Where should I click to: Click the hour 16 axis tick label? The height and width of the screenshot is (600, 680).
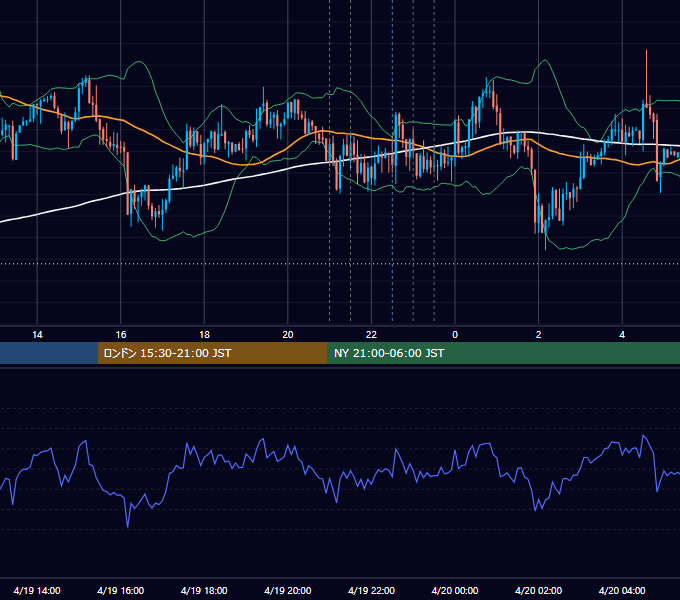click(x=121, y=335)
